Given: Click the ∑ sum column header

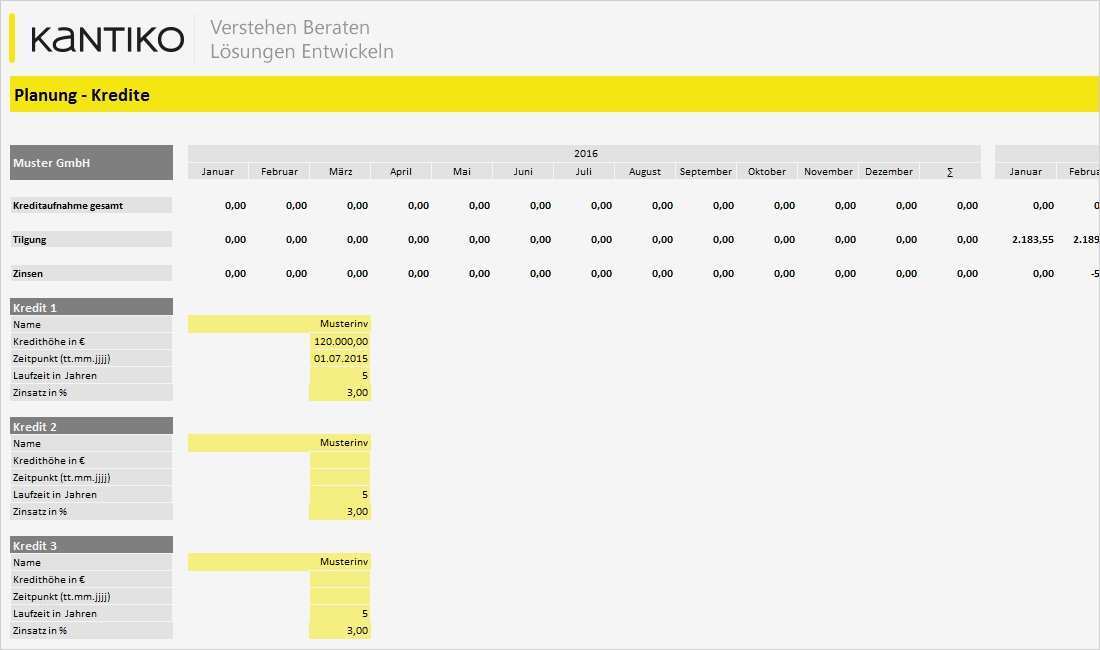Looking at the screenshot, I should tap(950, 172).
